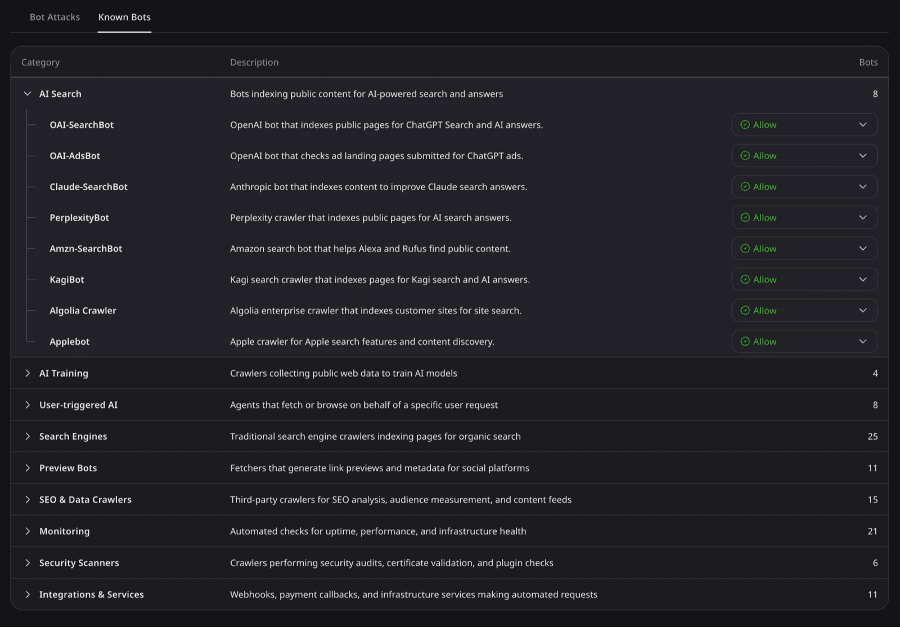Click the OAI-SearchBot row name
This screenshot has height=628, width=900.
click(x=82, y=125)
